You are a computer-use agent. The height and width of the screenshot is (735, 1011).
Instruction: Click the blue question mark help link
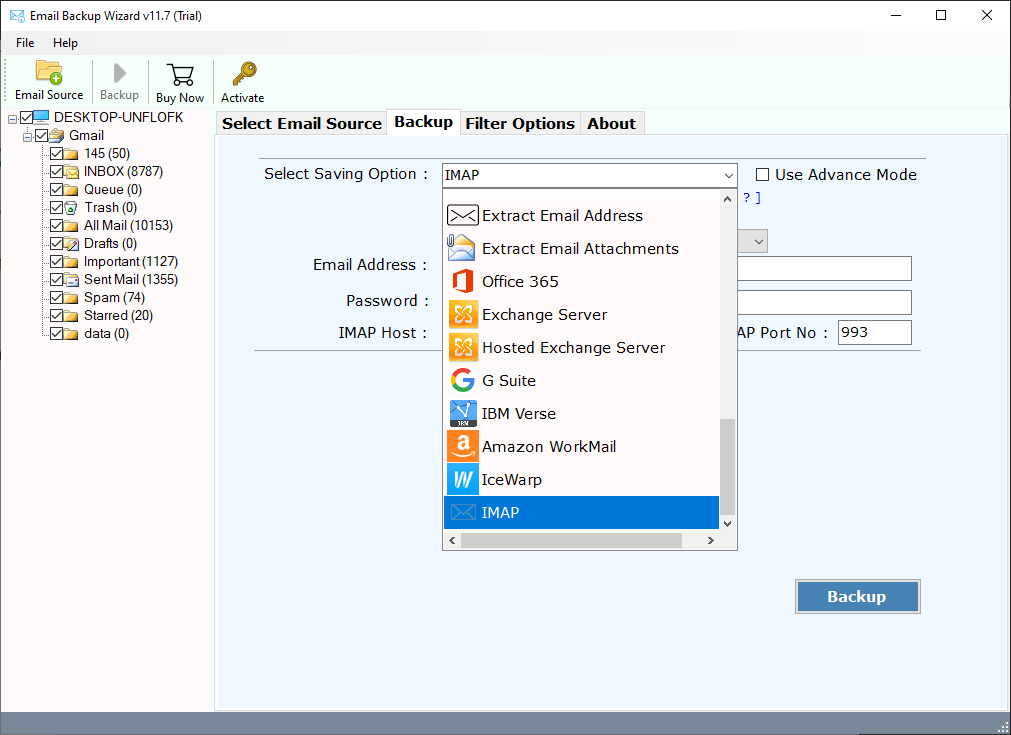point(747,197)
